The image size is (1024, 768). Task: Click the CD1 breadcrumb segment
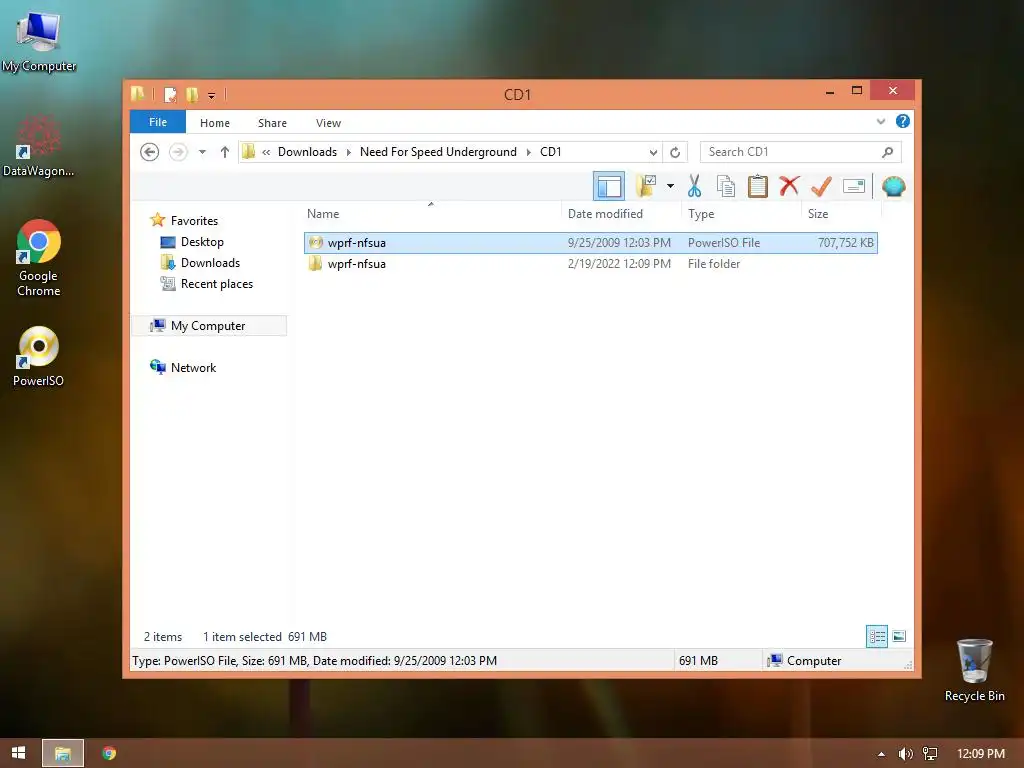pyautogui.click(x=551, y=152)
